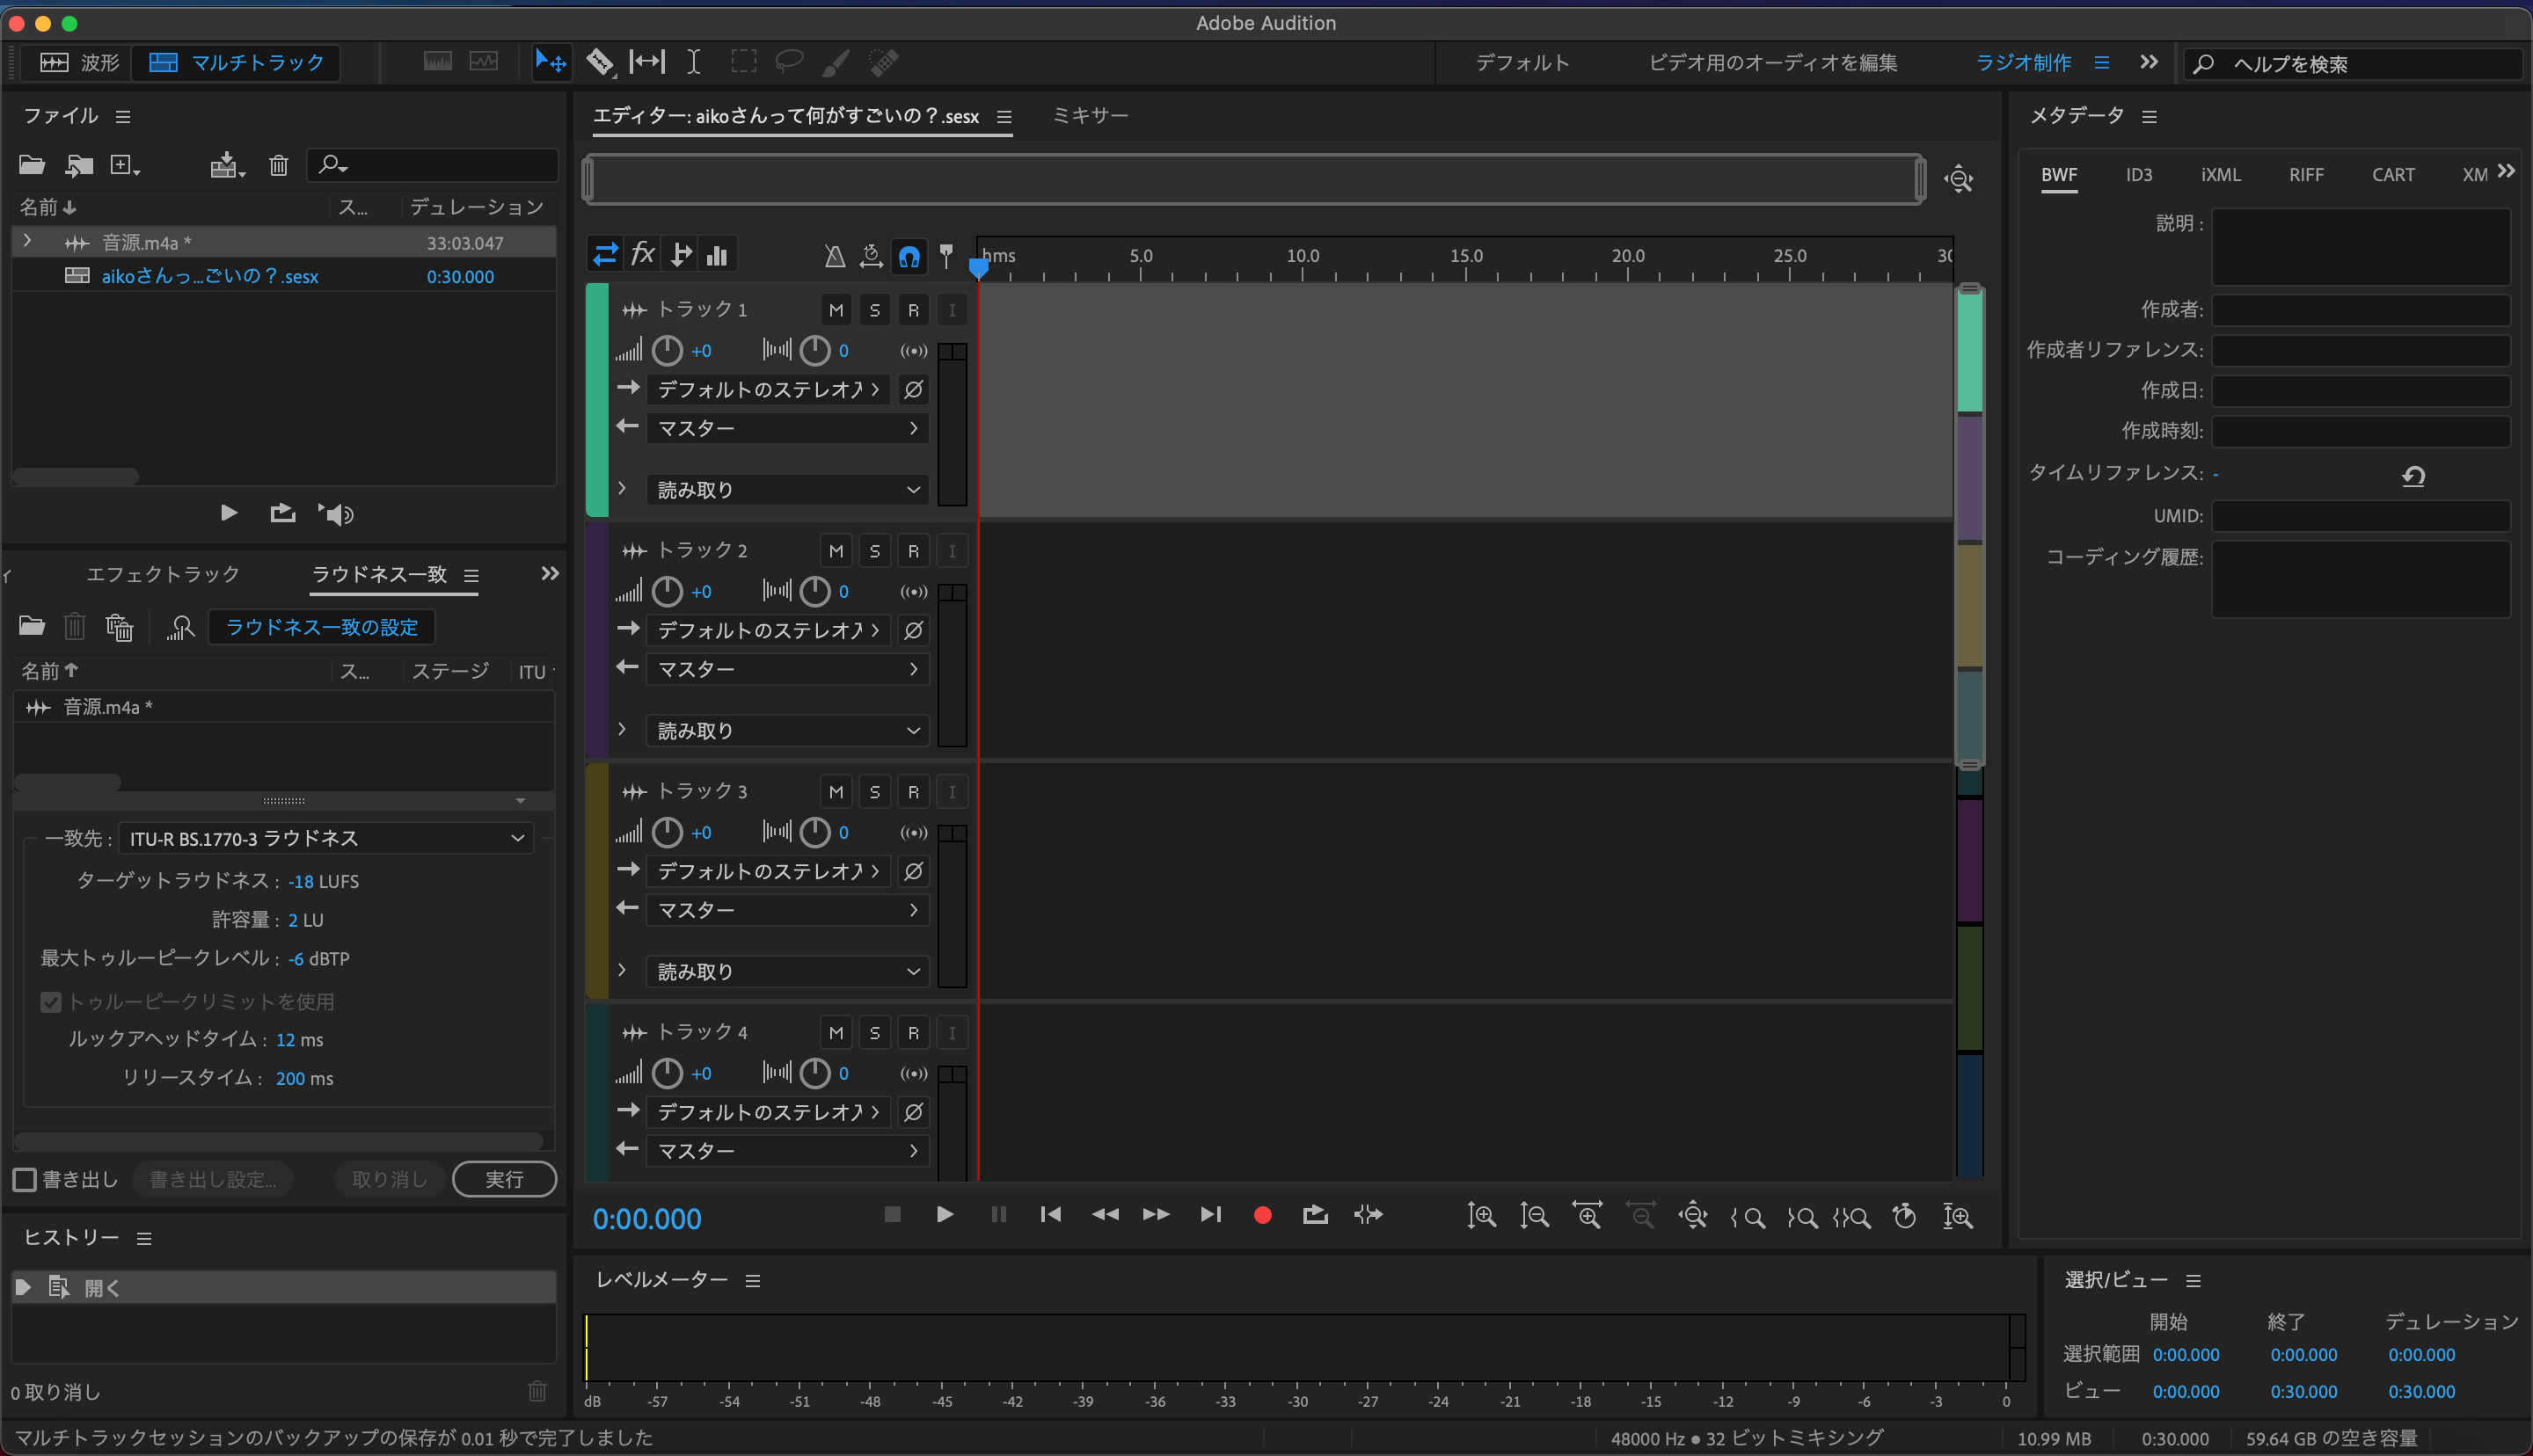The height and width of the screenshot is (1456, 2533).
Task: Switch to the ミキサー tab
Action: tap(1089, 116)
